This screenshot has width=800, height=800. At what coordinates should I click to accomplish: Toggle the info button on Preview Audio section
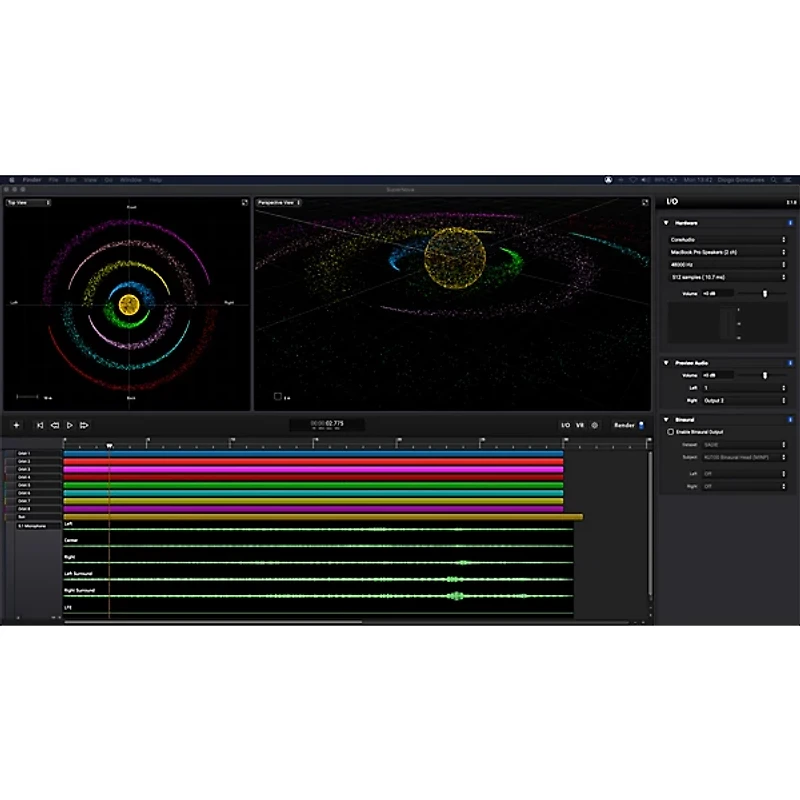[x=791, y=362]
